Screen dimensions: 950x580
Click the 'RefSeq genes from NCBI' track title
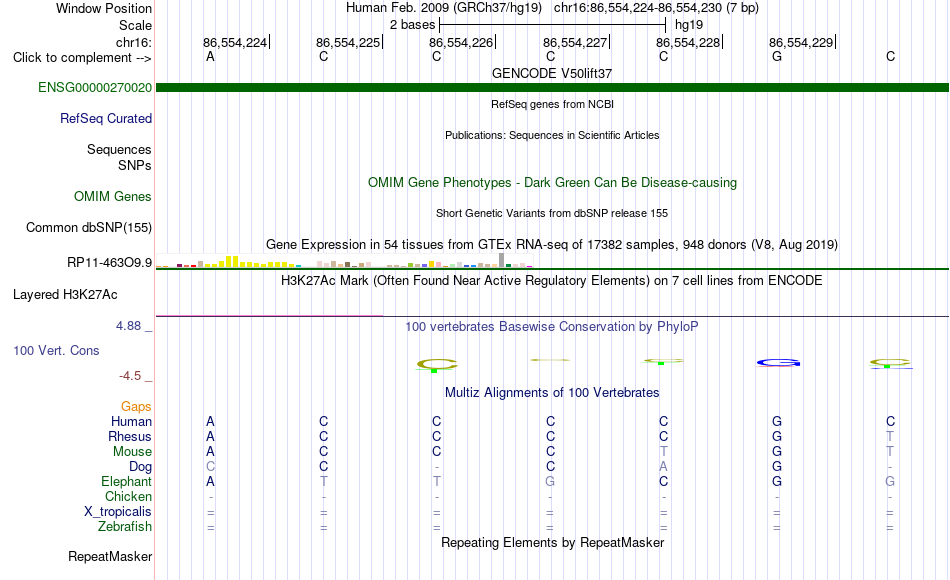tap(553, 104)
